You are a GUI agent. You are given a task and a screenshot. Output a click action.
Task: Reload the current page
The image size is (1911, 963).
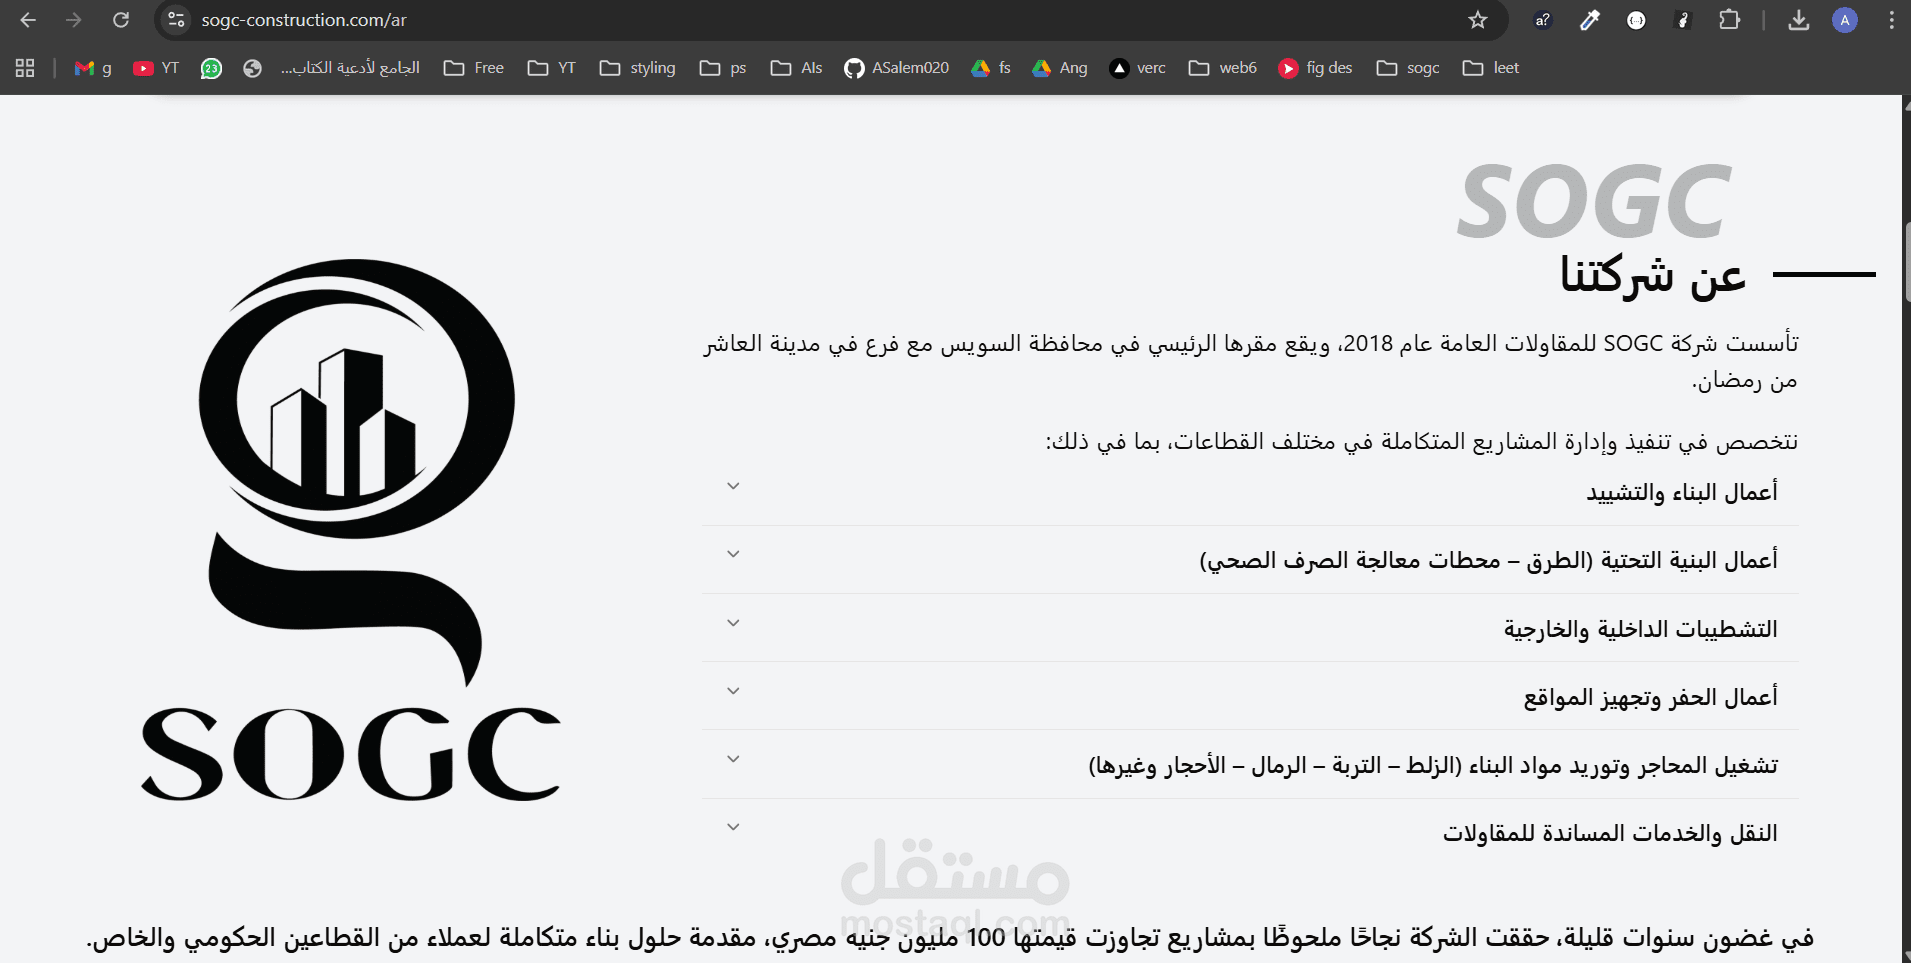[121, 20]
